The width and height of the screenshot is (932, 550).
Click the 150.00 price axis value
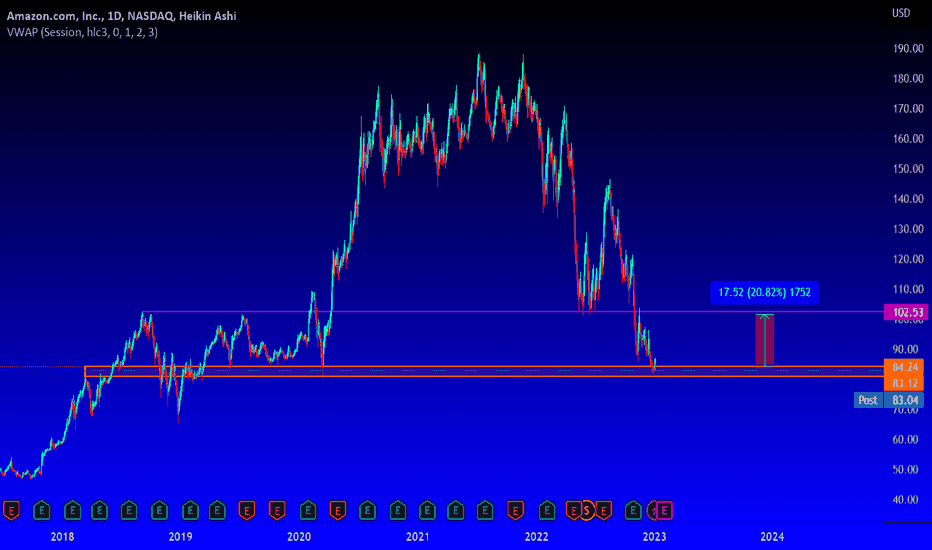(908, 169)
